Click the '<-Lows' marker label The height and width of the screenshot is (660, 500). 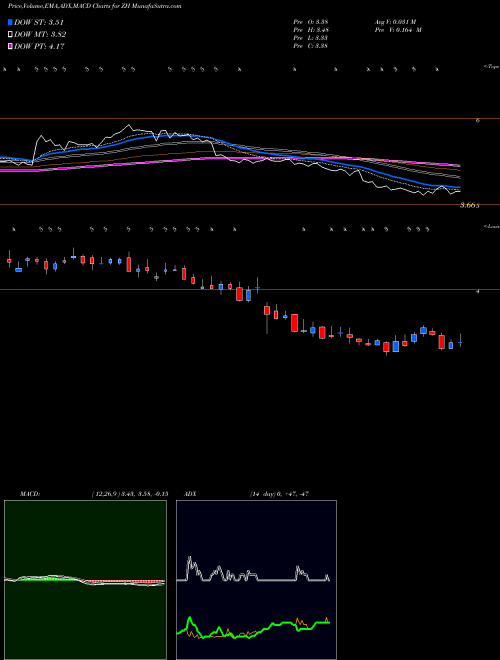(x=491, y=226)
